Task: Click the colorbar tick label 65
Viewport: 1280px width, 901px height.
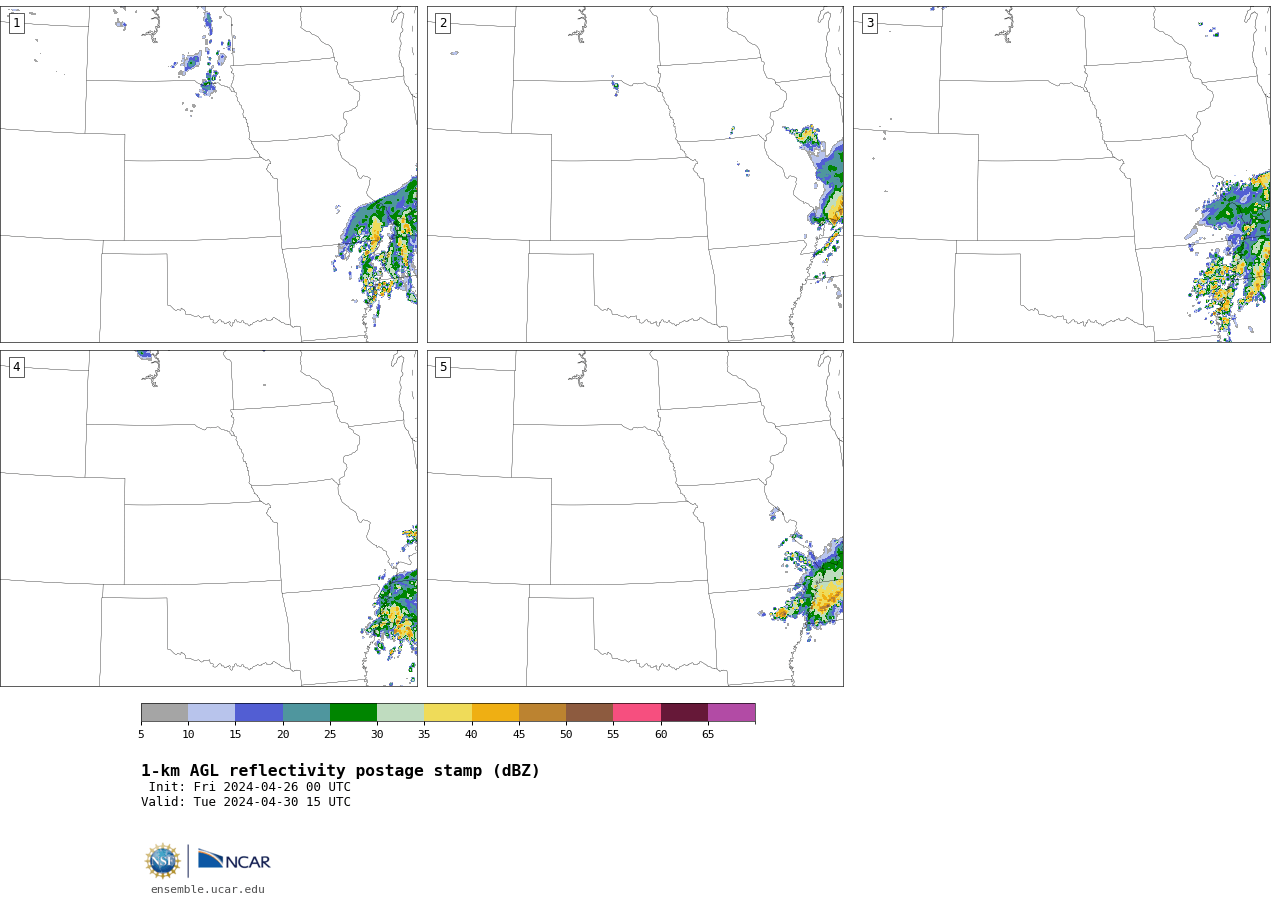Action: point(708,735)
